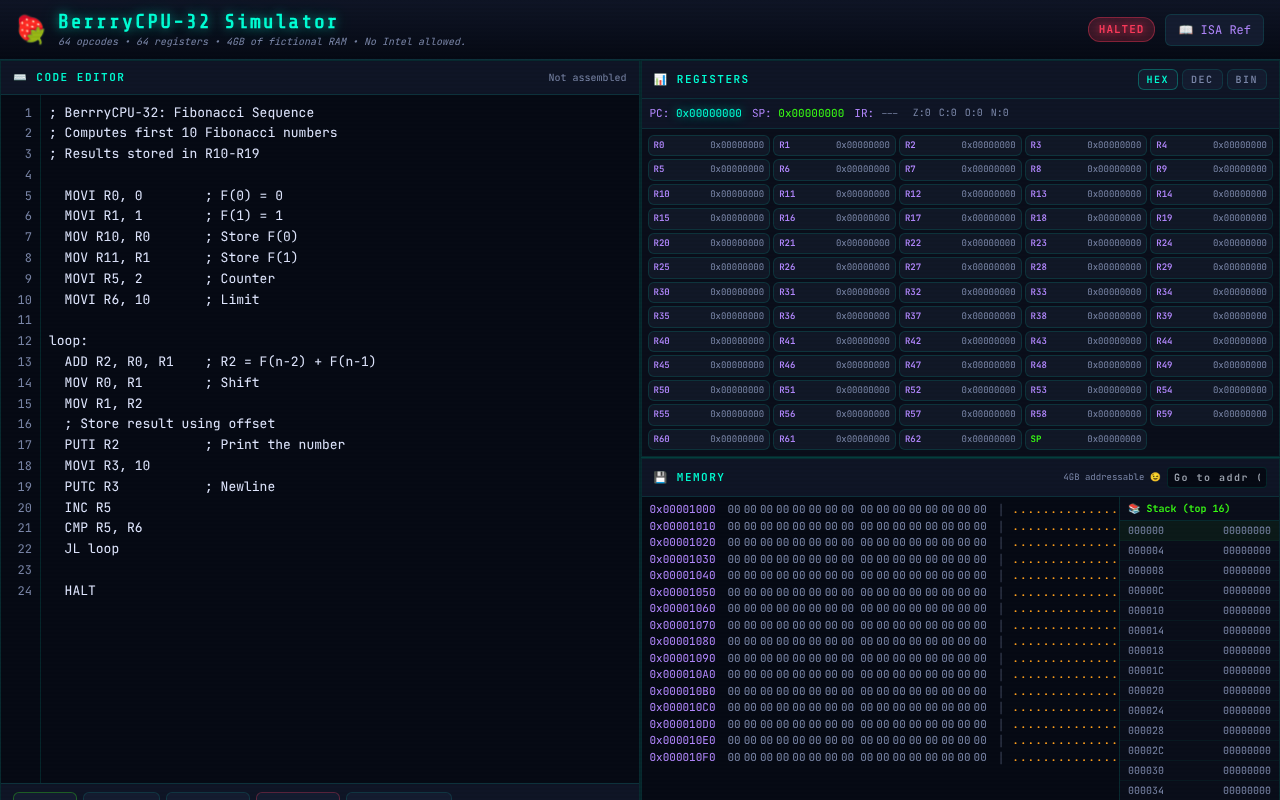Open the ISA Ref reference
Image resolution: width=1280 pixels, height=800 pixels.
(x=1214, y=30)
